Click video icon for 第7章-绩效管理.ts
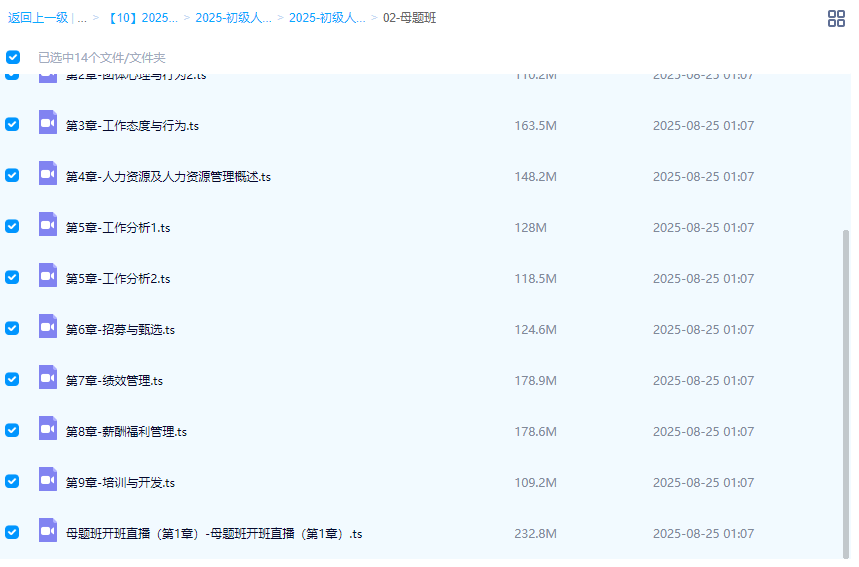This screenshot has height=567, width=859. (x=48, y=377)
